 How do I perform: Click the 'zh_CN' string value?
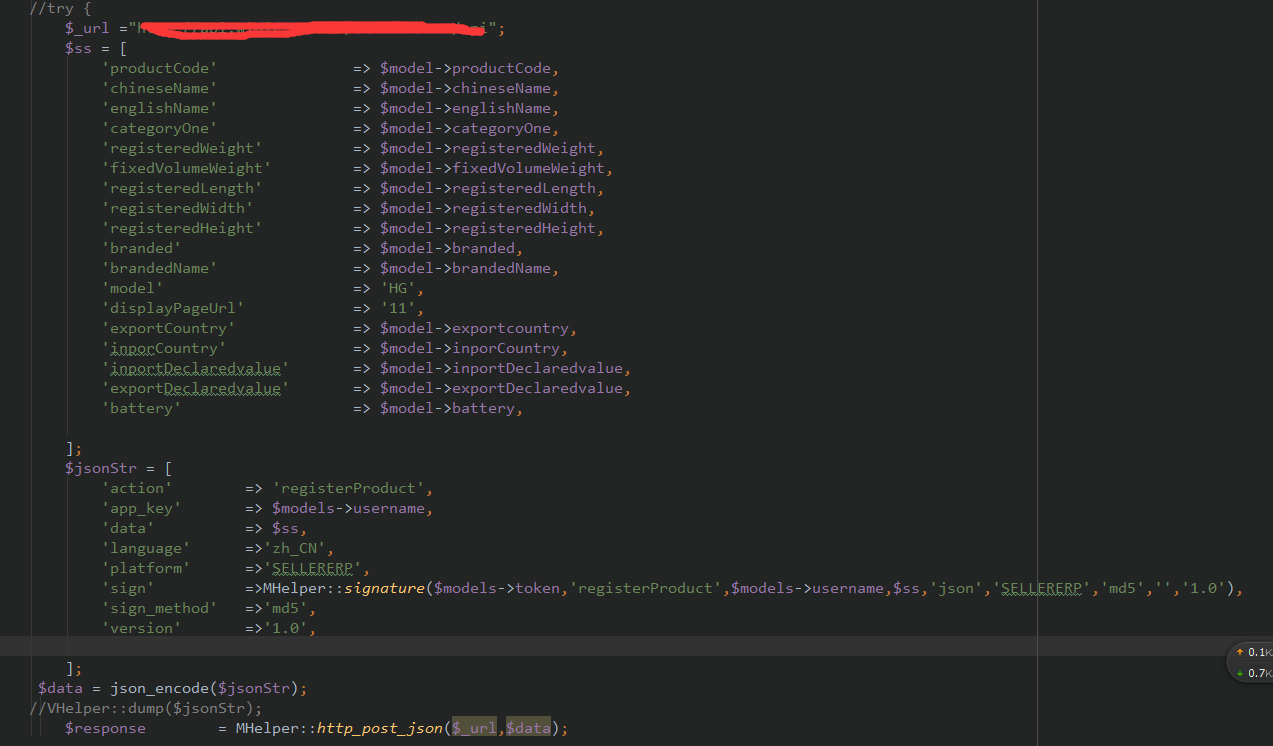pyautogui.click(x=294, y=548)
